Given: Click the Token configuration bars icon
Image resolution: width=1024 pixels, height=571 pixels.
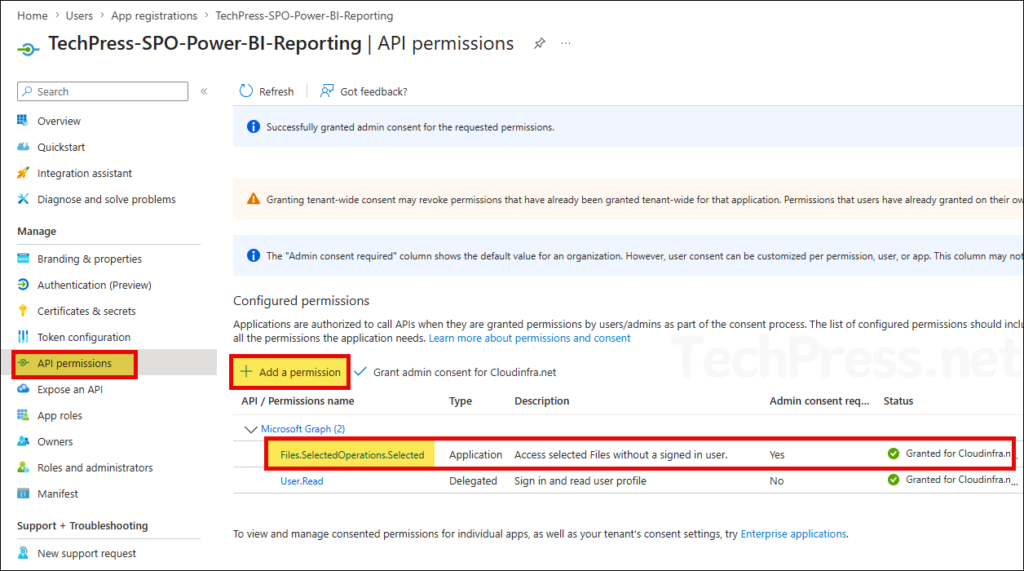Looking at the screenshot, I should click(x=23, y=336).
